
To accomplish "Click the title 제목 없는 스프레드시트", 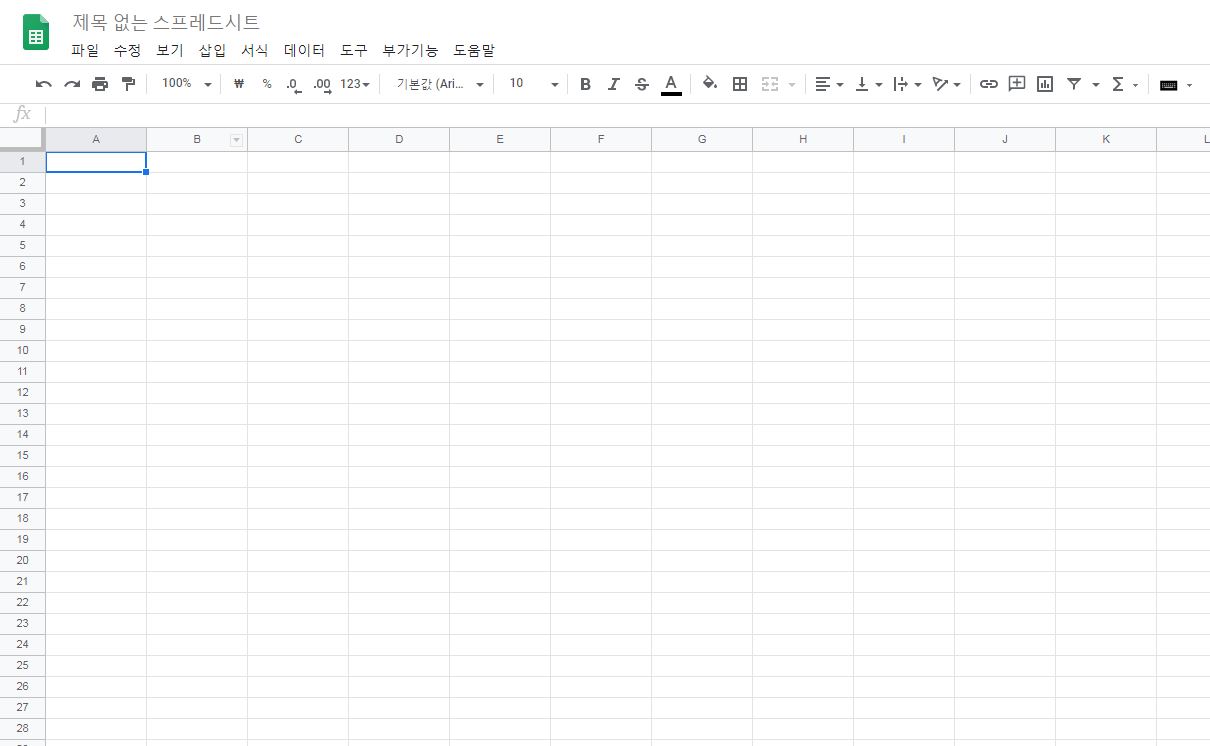I will (166, 22).
